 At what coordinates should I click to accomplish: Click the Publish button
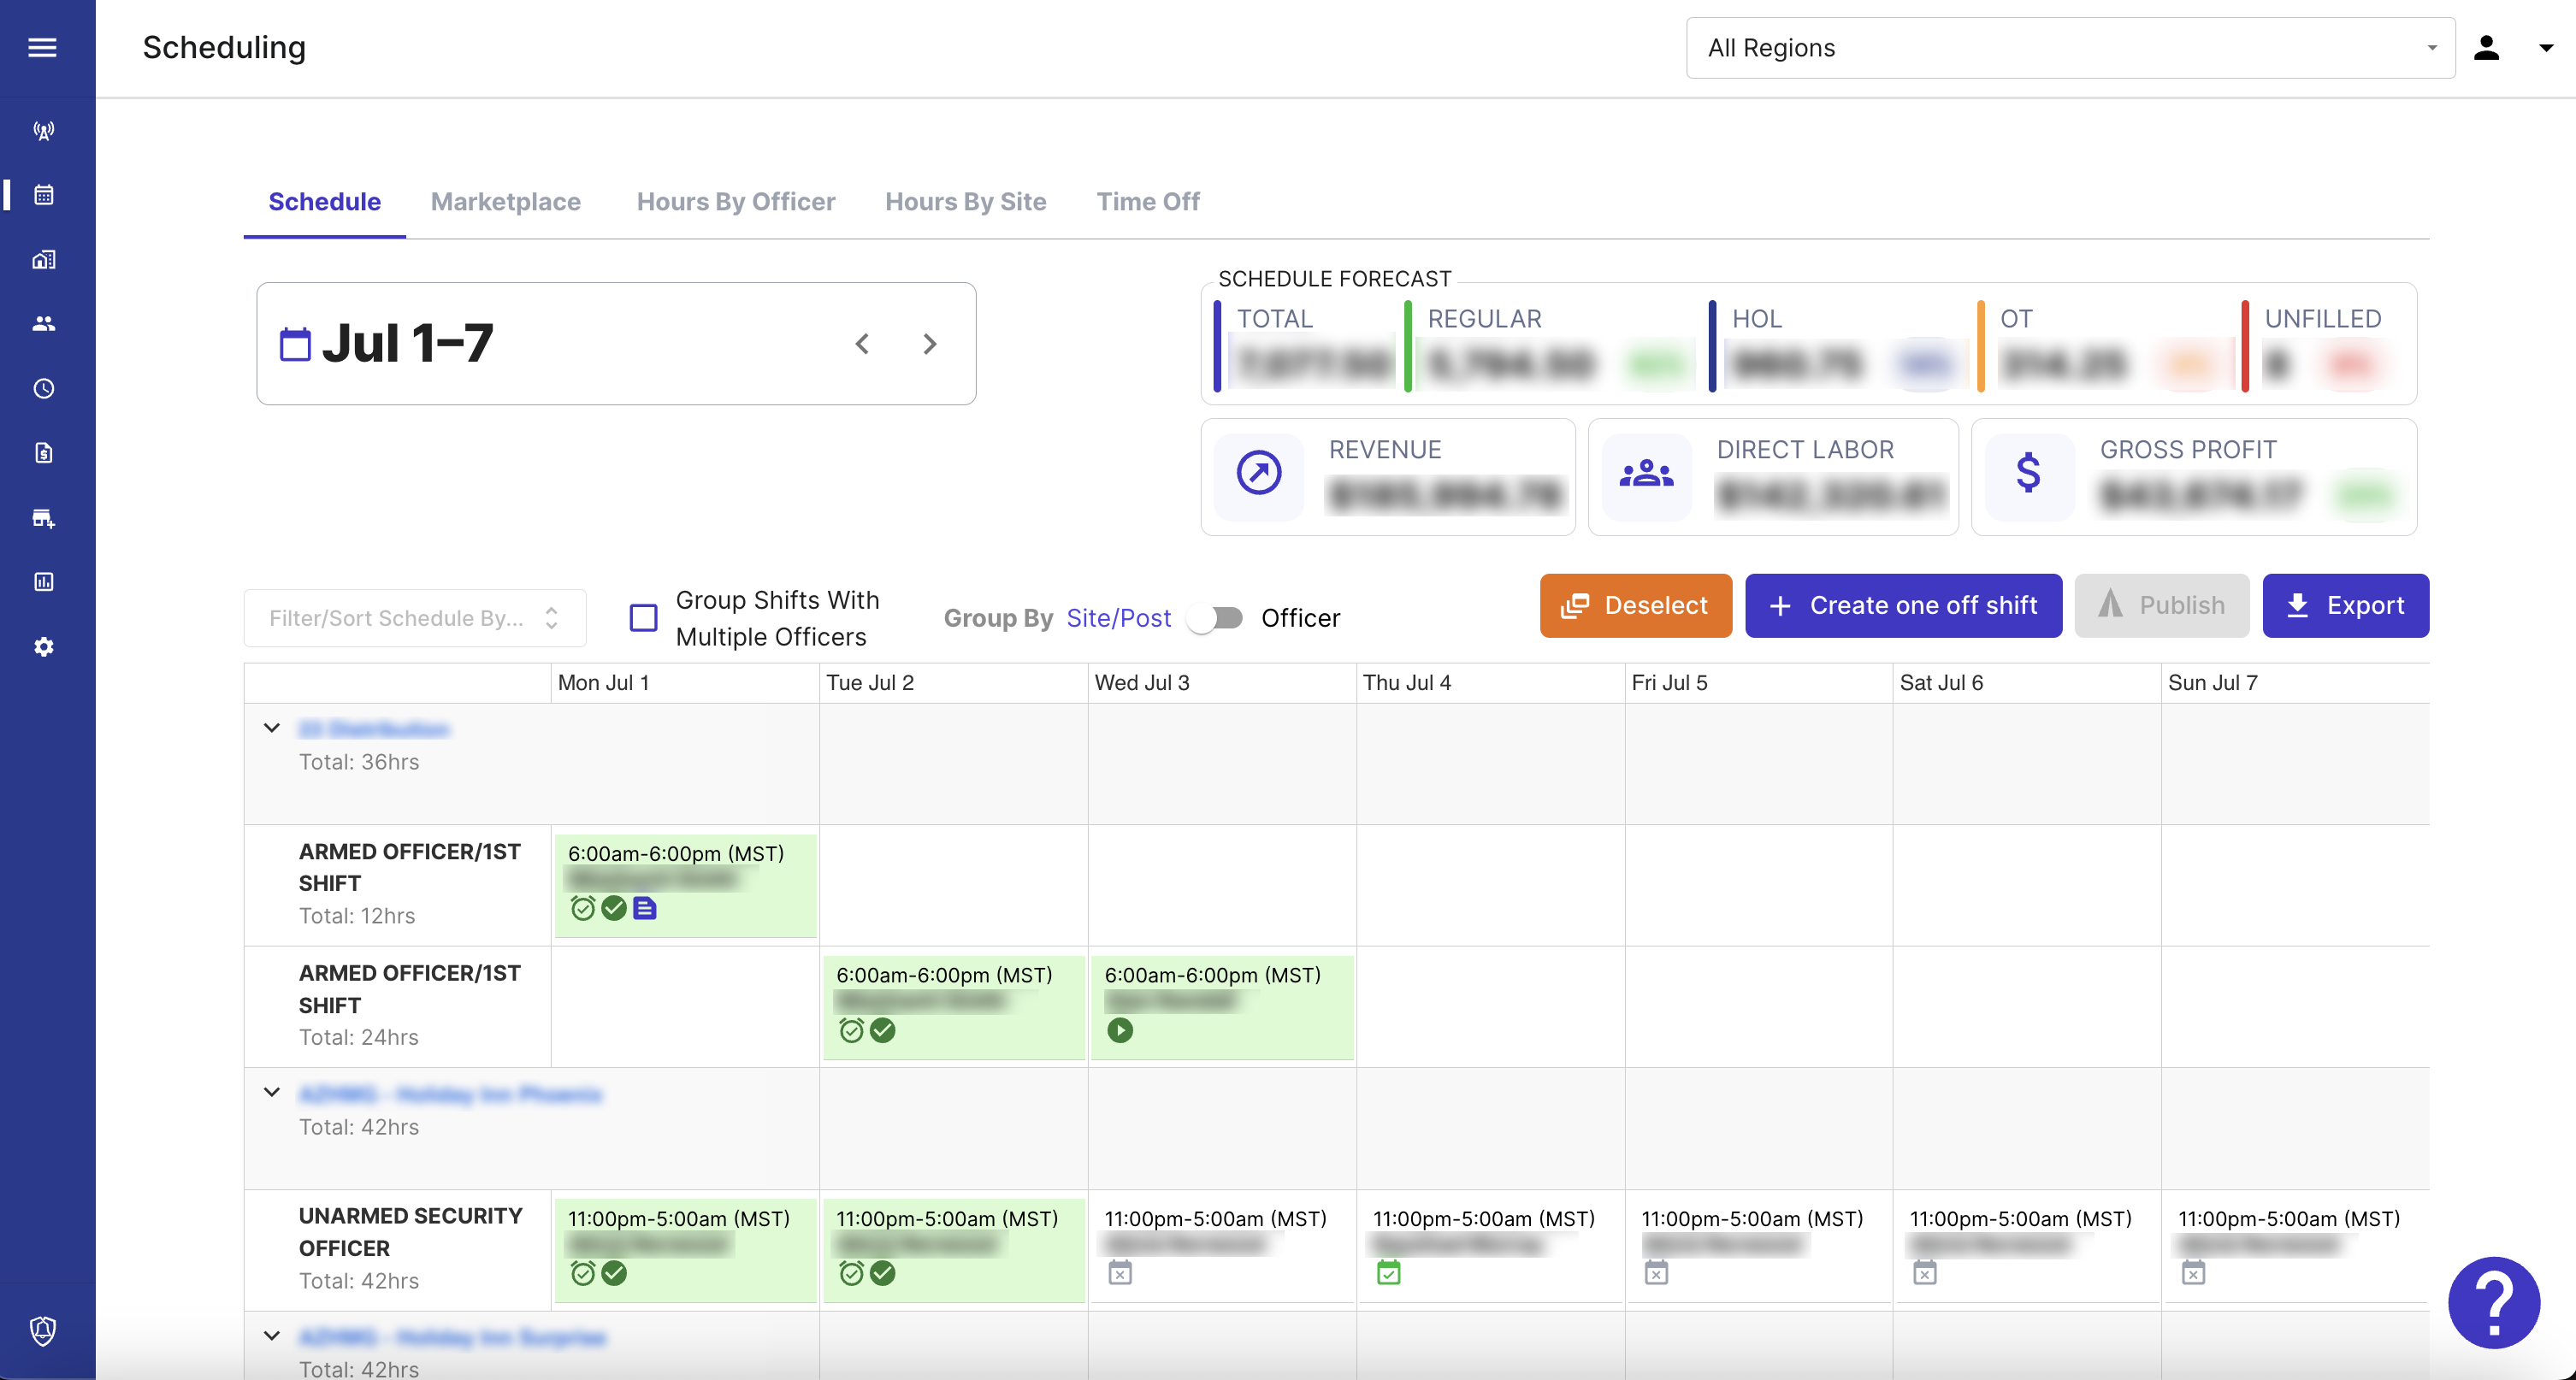click(x=2162, y=606)
